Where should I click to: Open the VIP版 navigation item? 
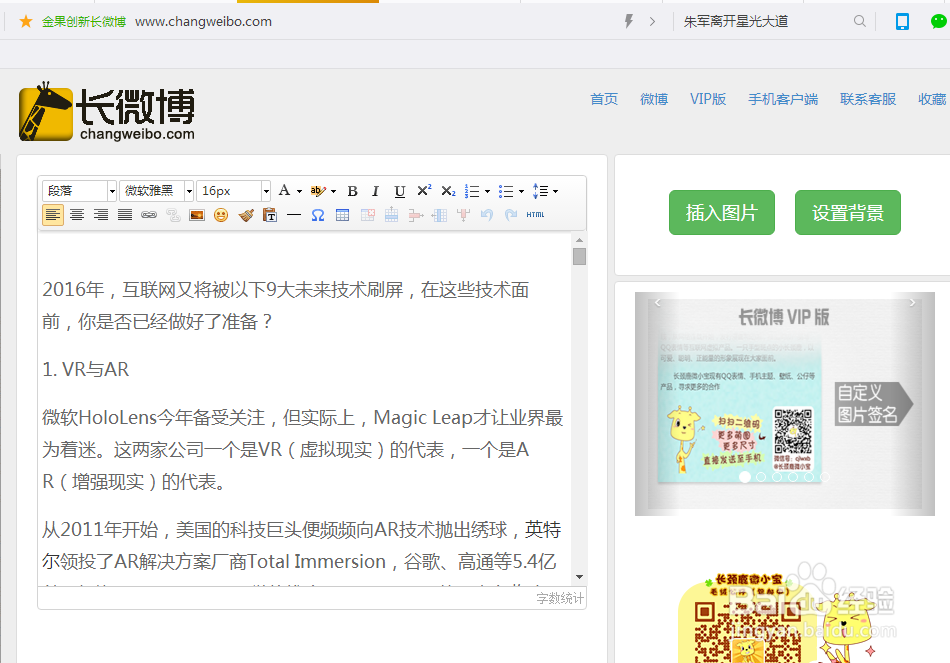708,99
